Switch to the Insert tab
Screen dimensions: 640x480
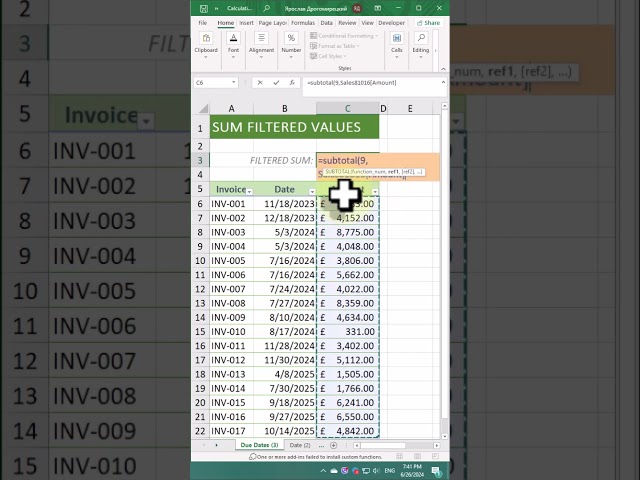pyautogui.click(x=246, y=23)
